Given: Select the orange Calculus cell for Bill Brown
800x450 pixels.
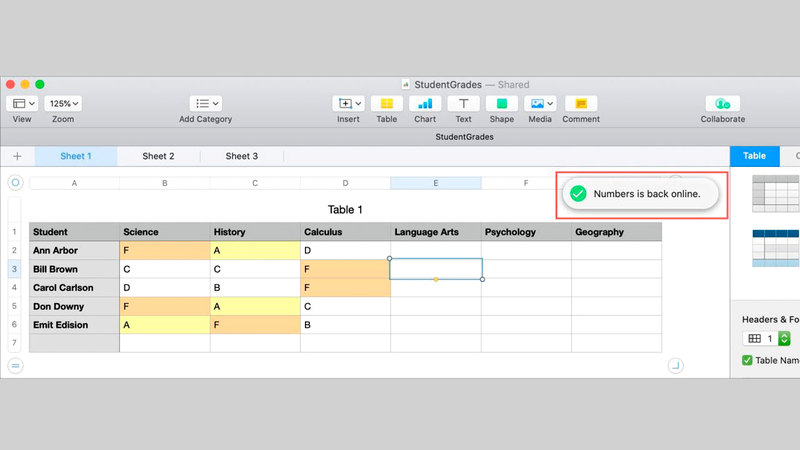Looking at the screenshot, I should click(345, 269).
